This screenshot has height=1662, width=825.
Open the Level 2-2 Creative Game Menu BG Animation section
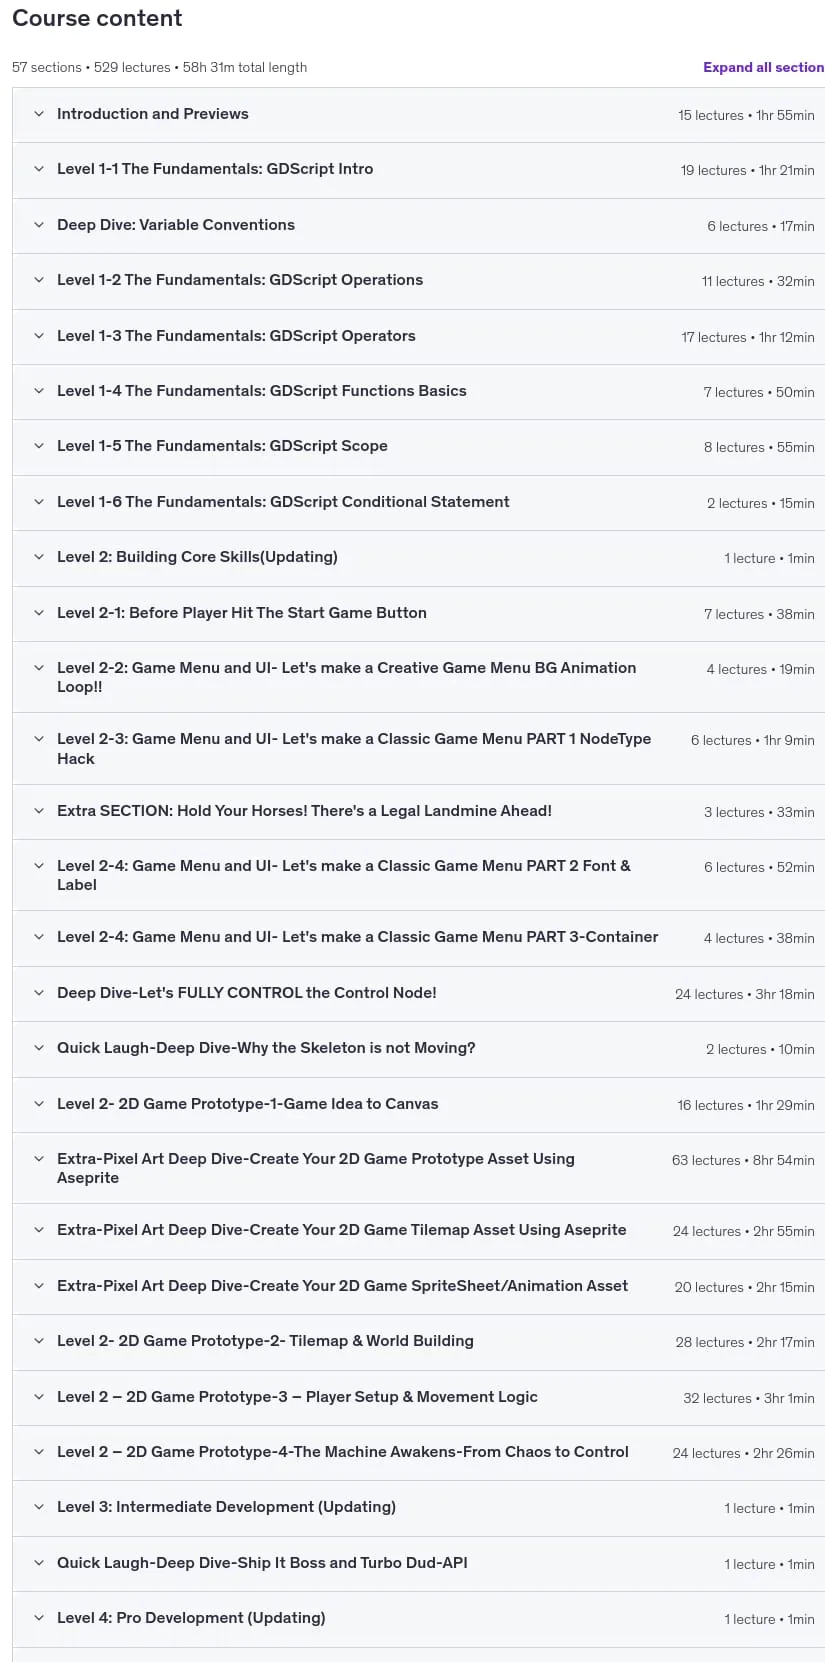coord(419,677)
